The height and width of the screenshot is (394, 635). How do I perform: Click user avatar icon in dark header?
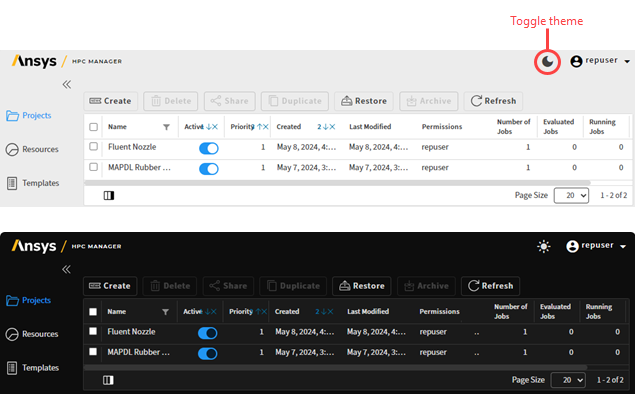(x=572, y=246)
